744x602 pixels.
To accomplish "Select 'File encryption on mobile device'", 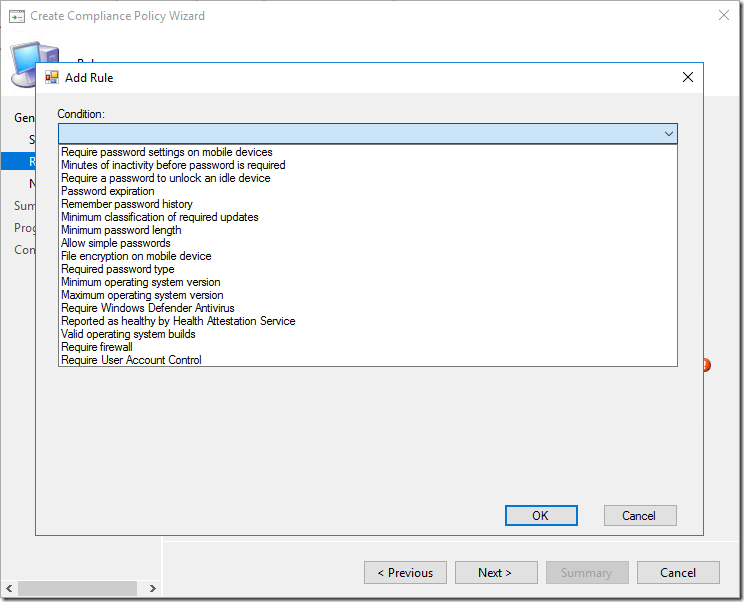I will 136,256.
